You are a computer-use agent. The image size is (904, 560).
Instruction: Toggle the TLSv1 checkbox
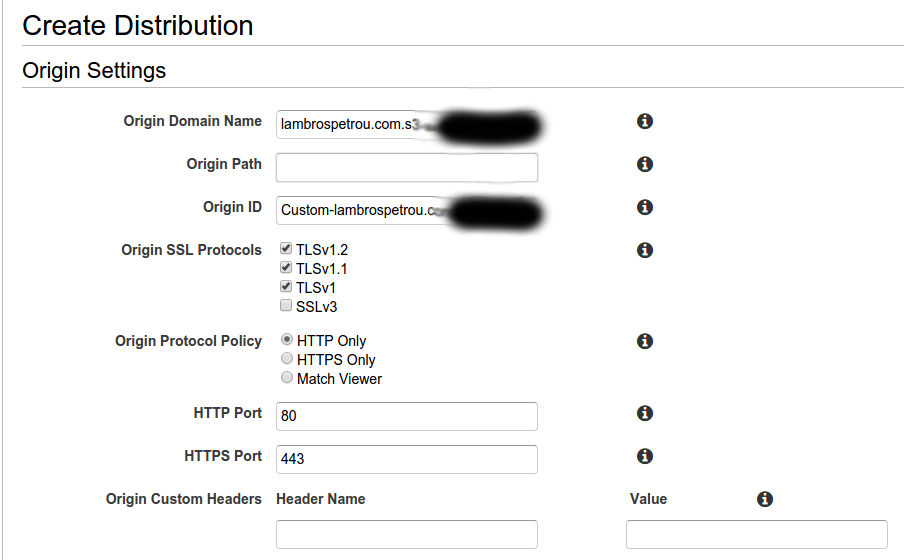287,287
